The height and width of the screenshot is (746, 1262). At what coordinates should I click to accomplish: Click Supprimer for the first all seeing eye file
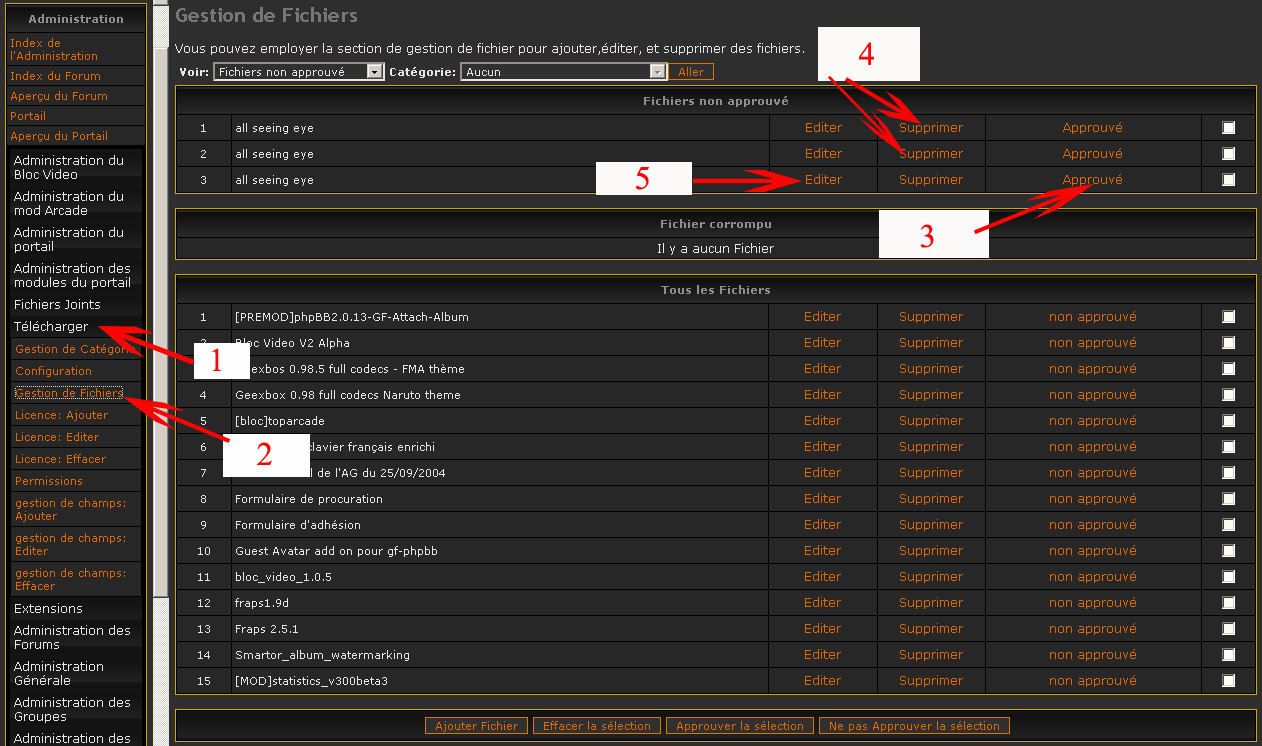click(x=930, y=128)
